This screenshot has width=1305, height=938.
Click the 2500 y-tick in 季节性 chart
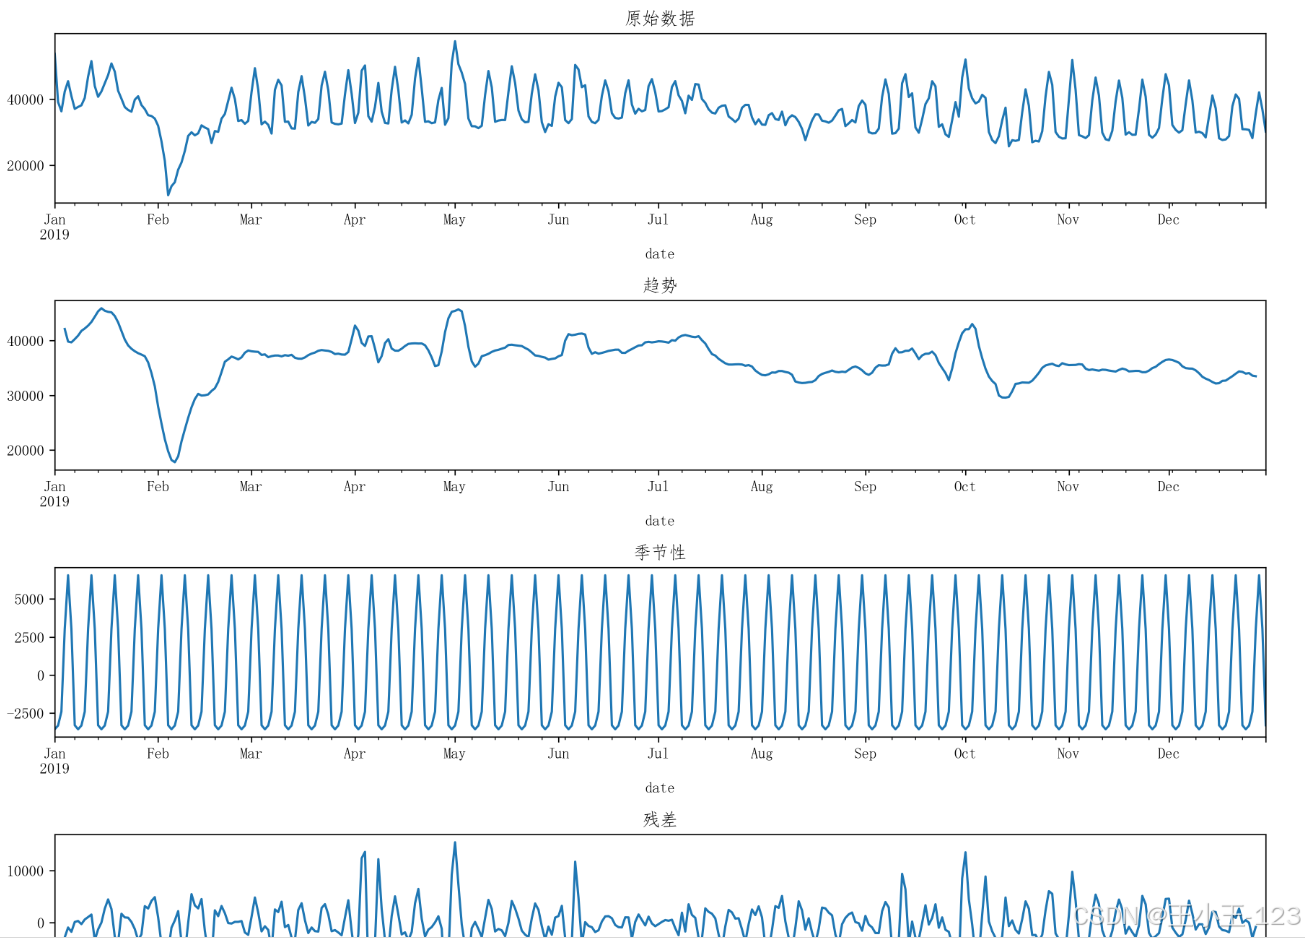29,637
